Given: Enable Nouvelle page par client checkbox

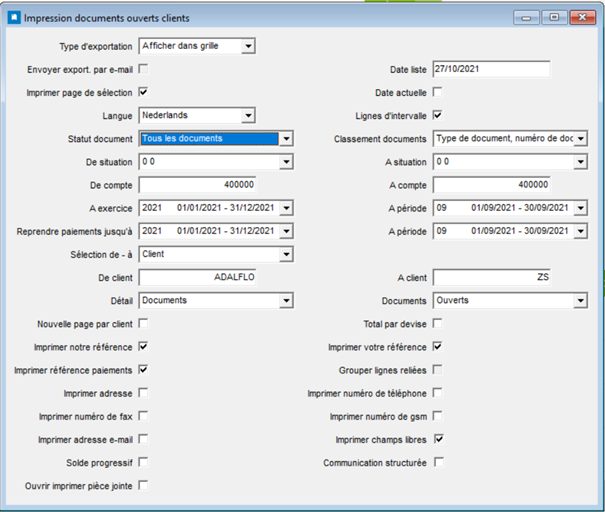Looking at the screenshot, I should 143,323.
